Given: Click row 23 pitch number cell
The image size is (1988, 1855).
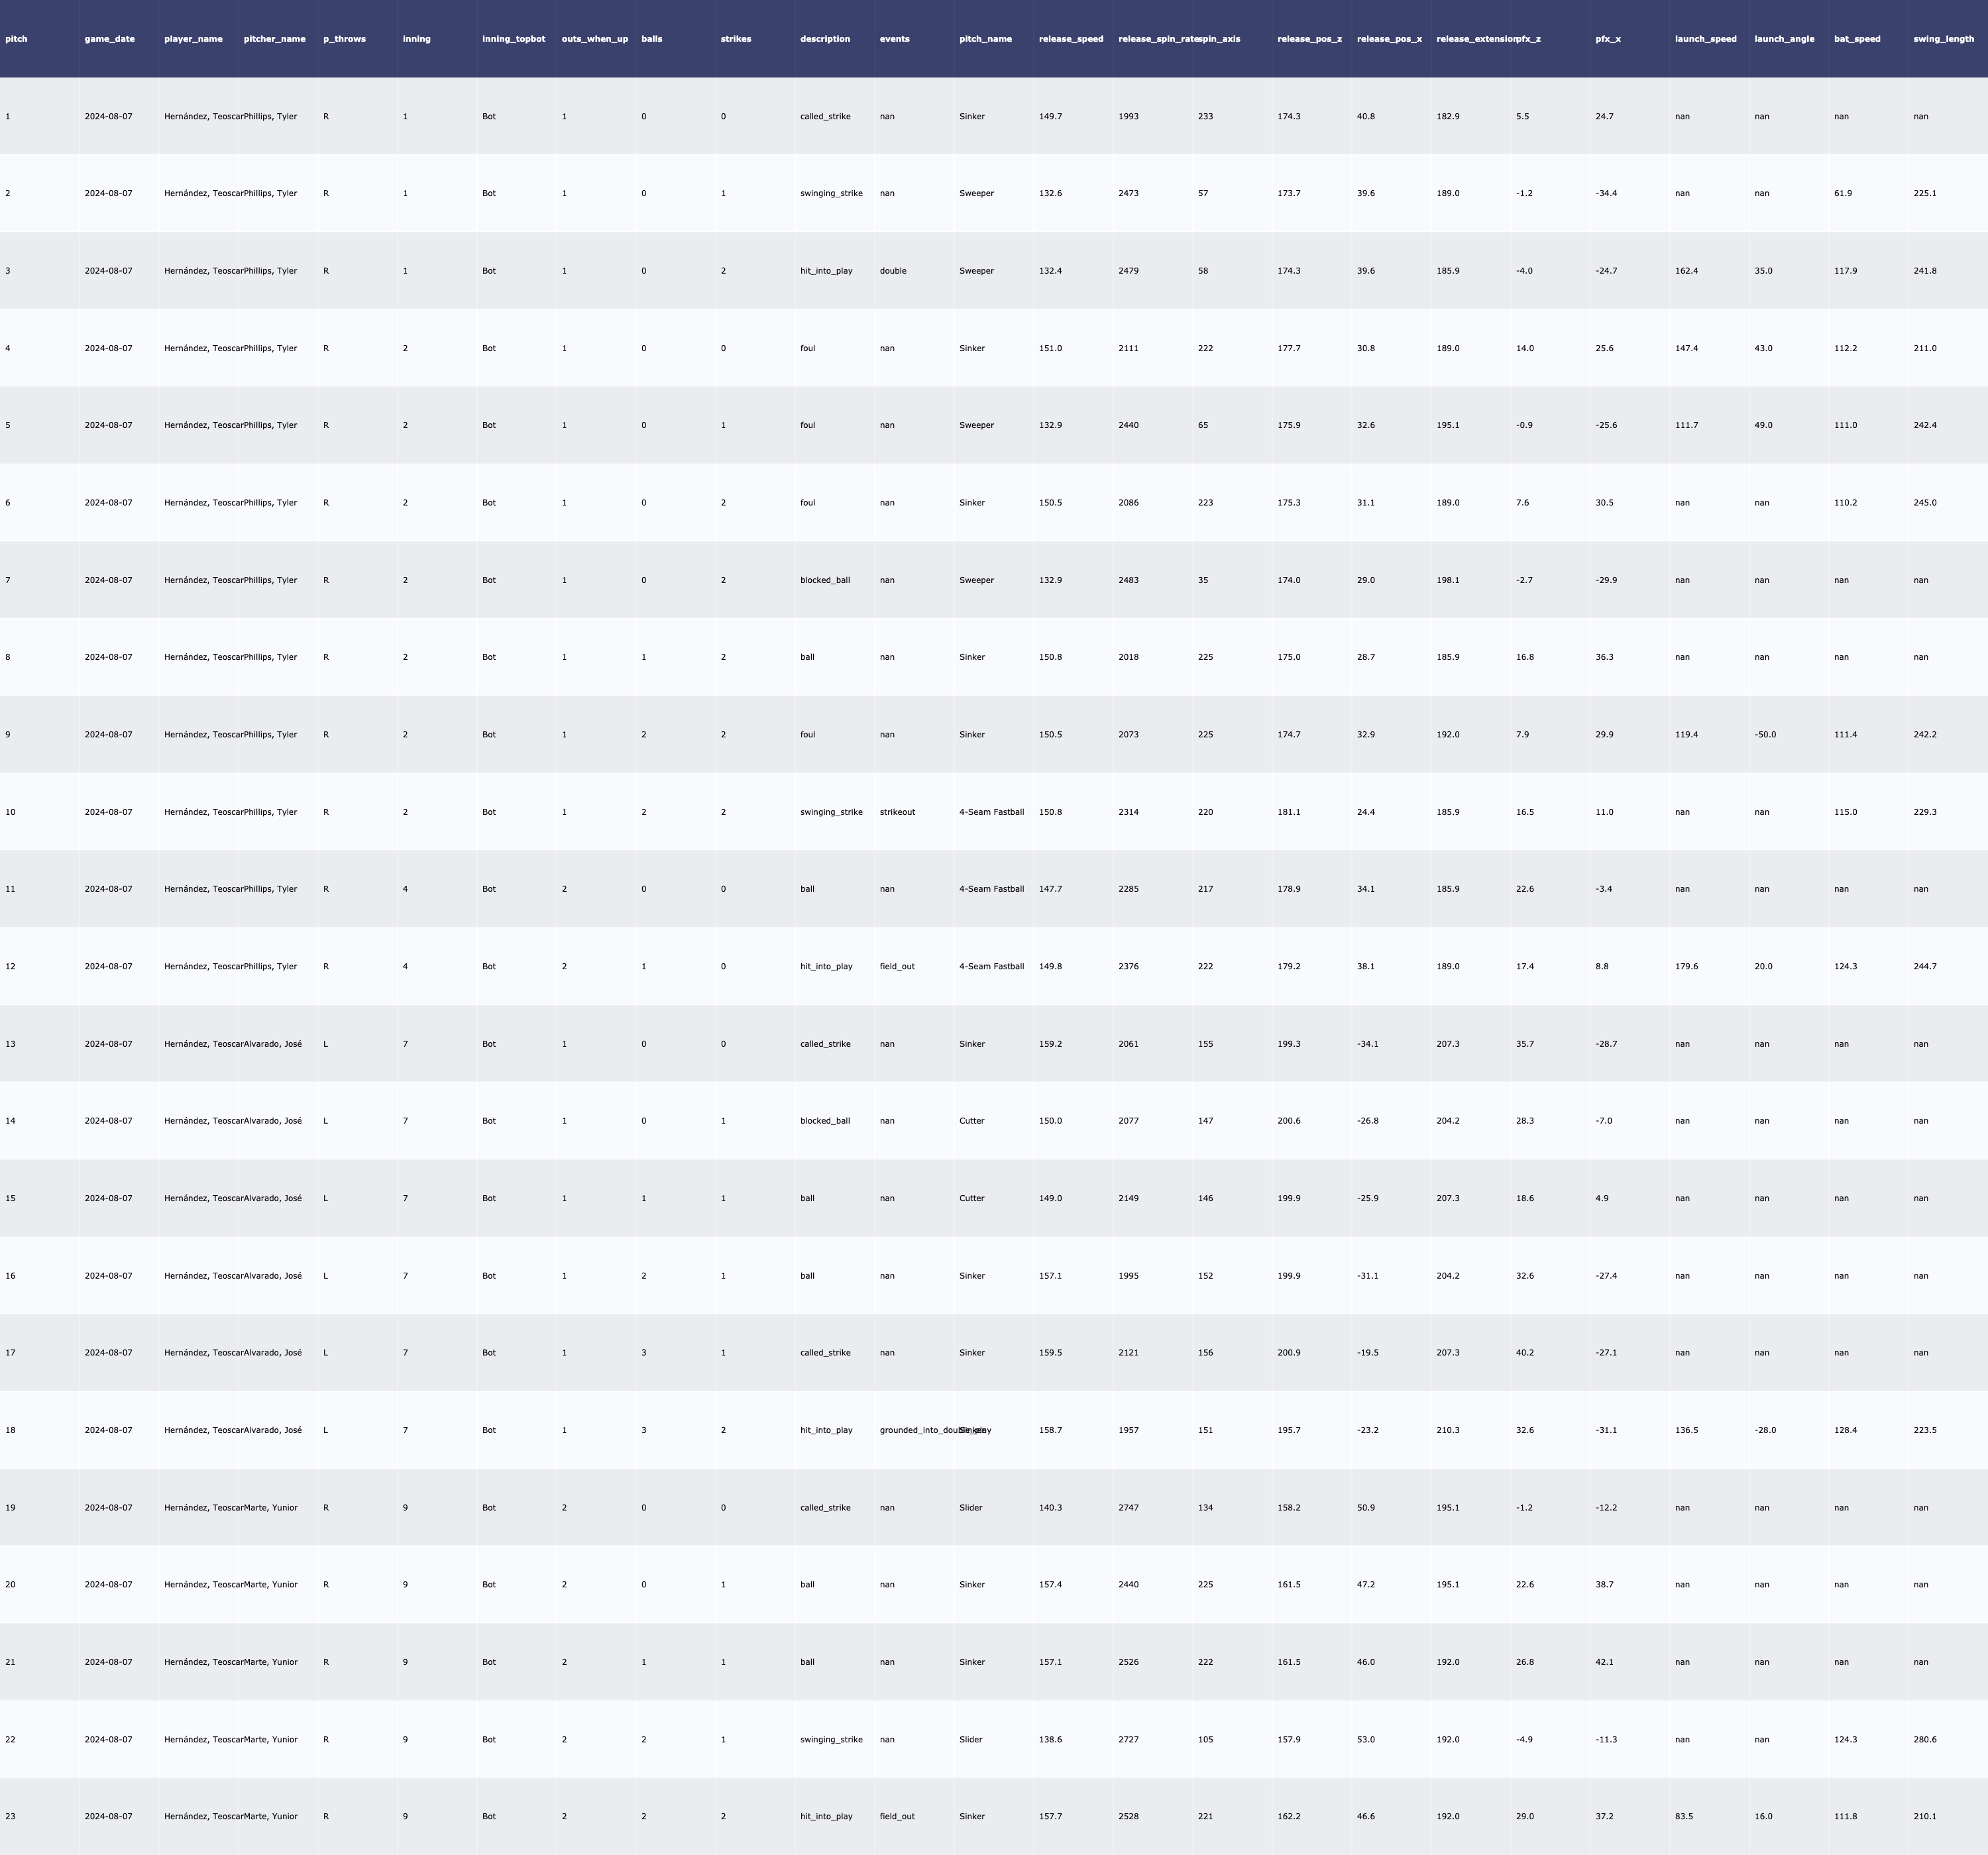Looking at the screenshot, I should 10,1816.
